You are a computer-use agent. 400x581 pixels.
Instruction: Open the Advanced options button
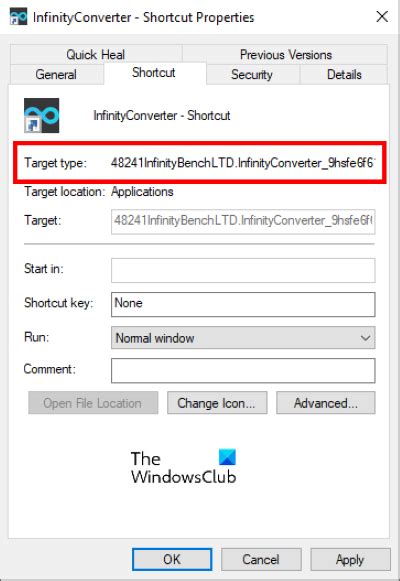click(326, 403)
